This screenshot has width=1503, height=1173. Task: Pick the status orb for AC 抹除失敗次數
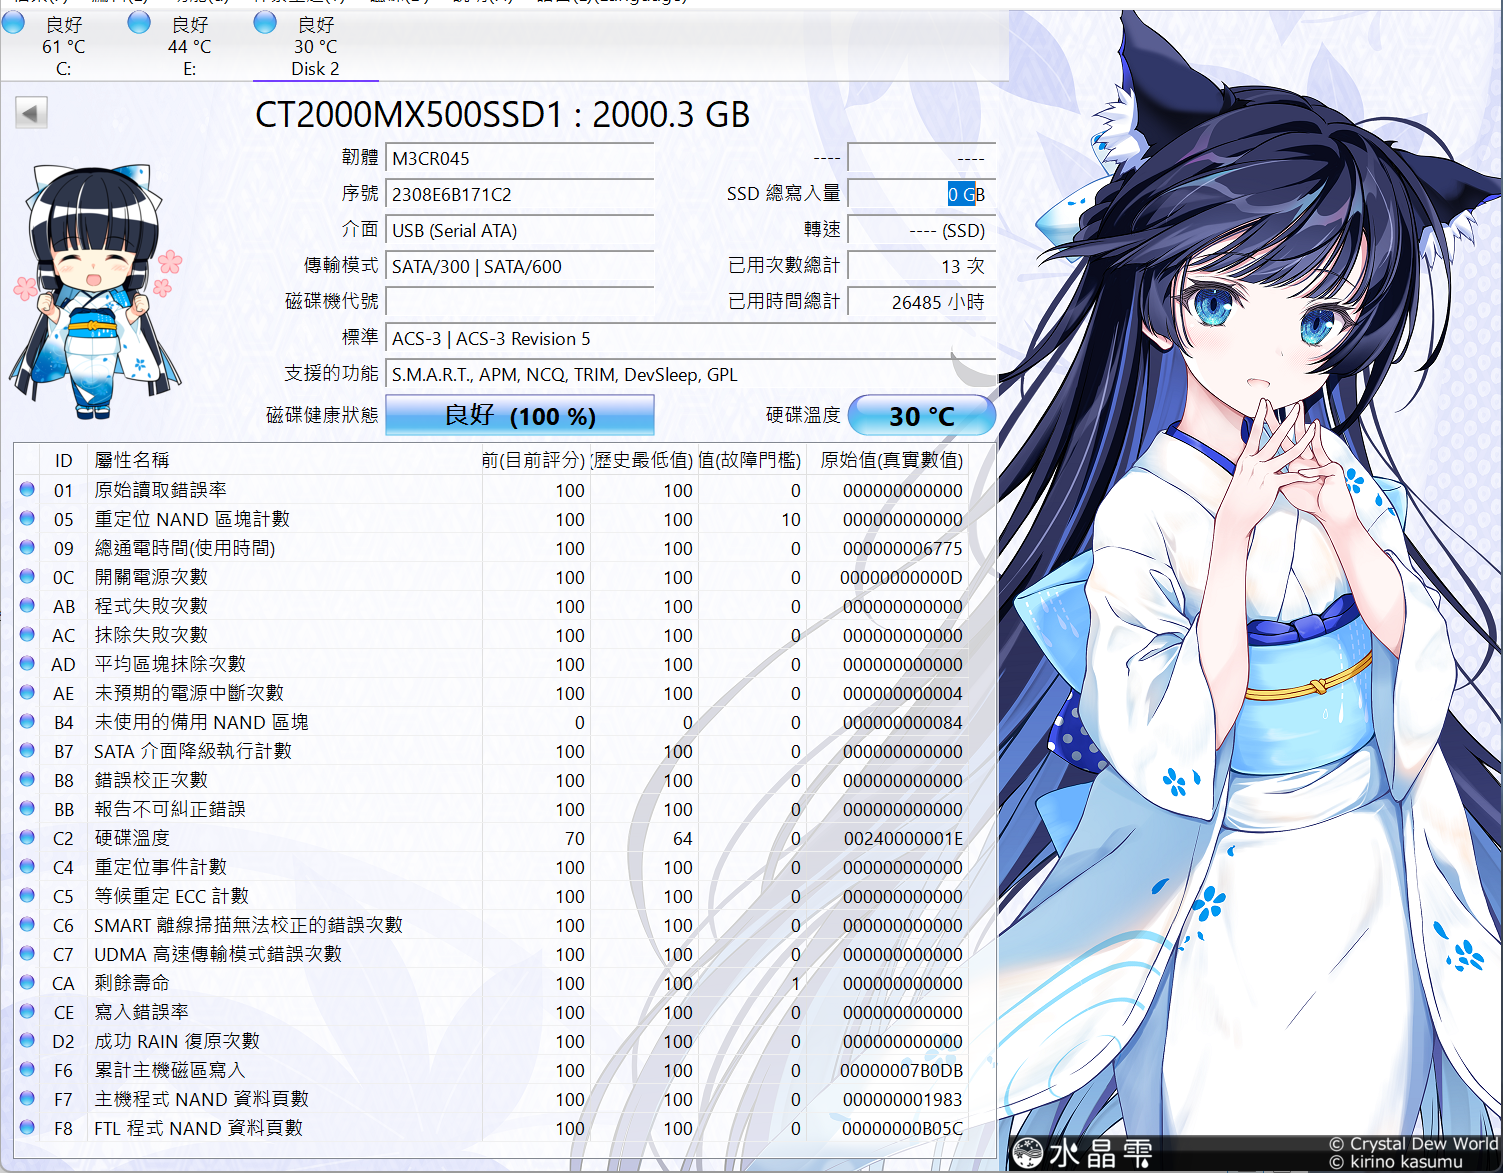coord(27,635)
